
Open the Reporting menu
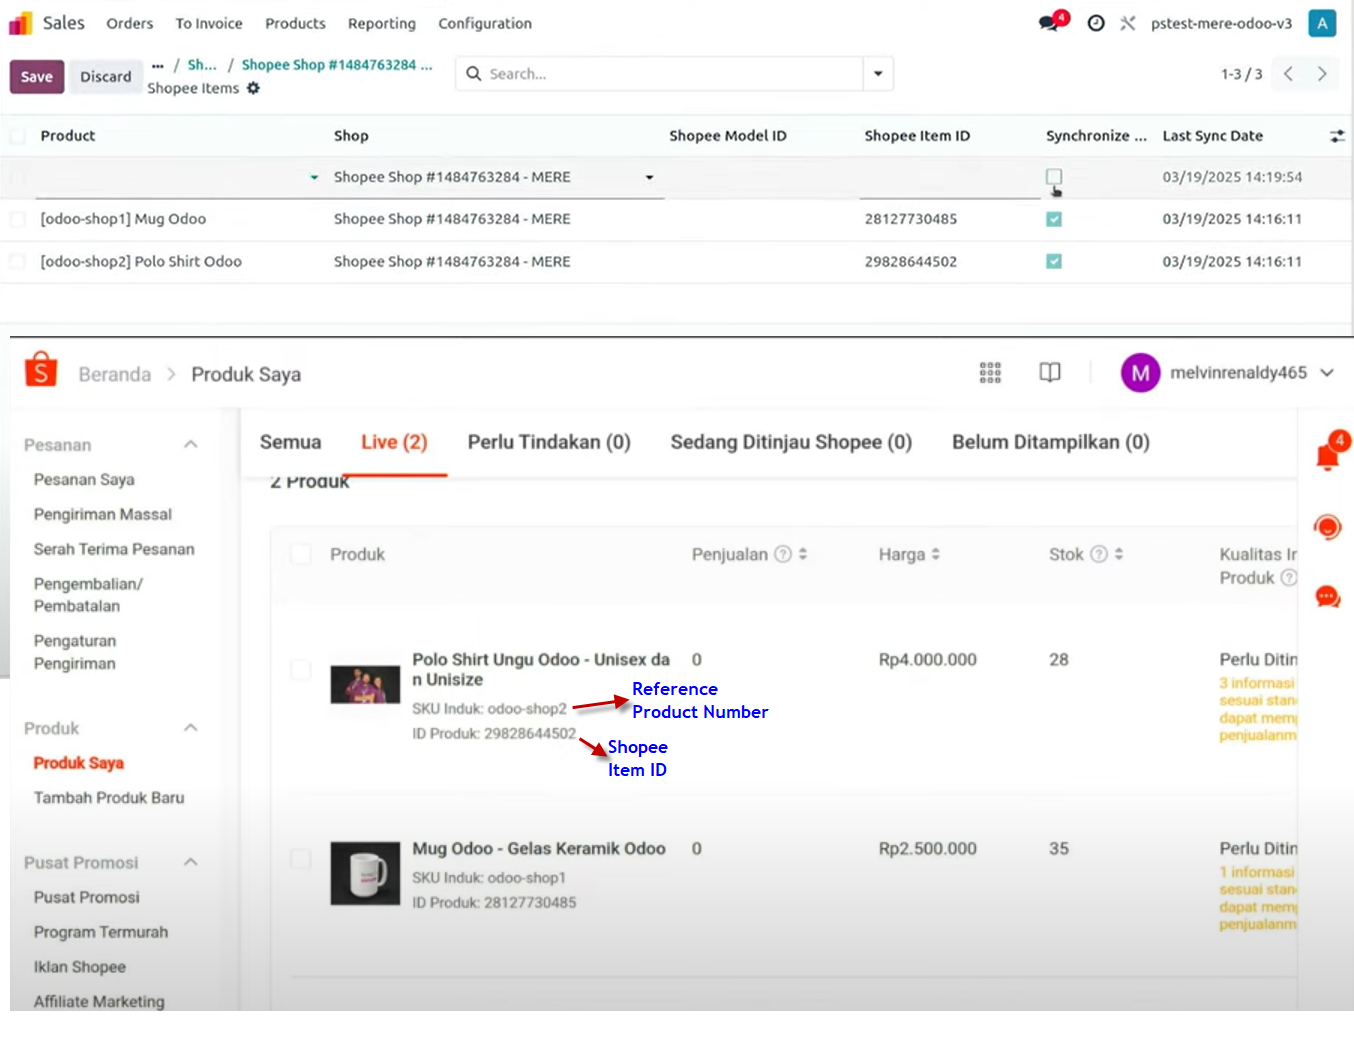[382, 23]
